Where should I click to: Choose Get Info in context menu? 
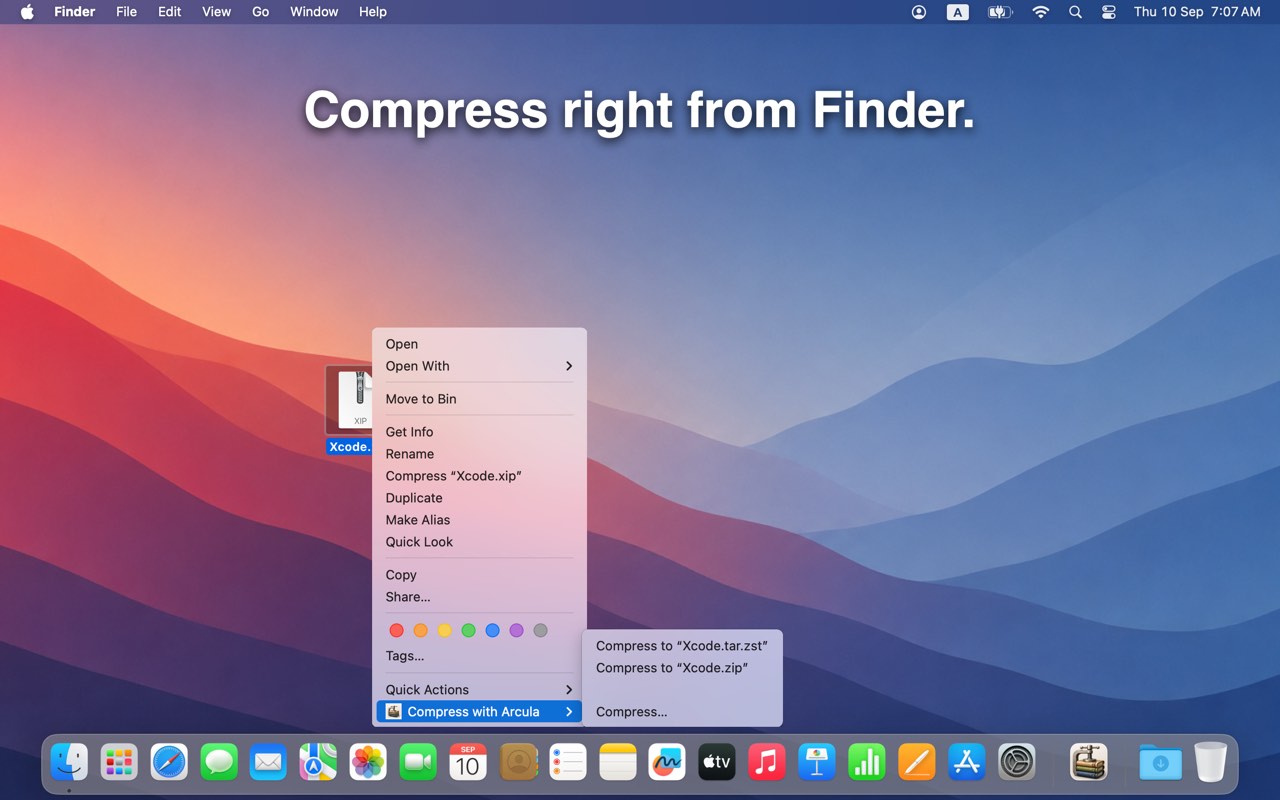pos(479,432)
